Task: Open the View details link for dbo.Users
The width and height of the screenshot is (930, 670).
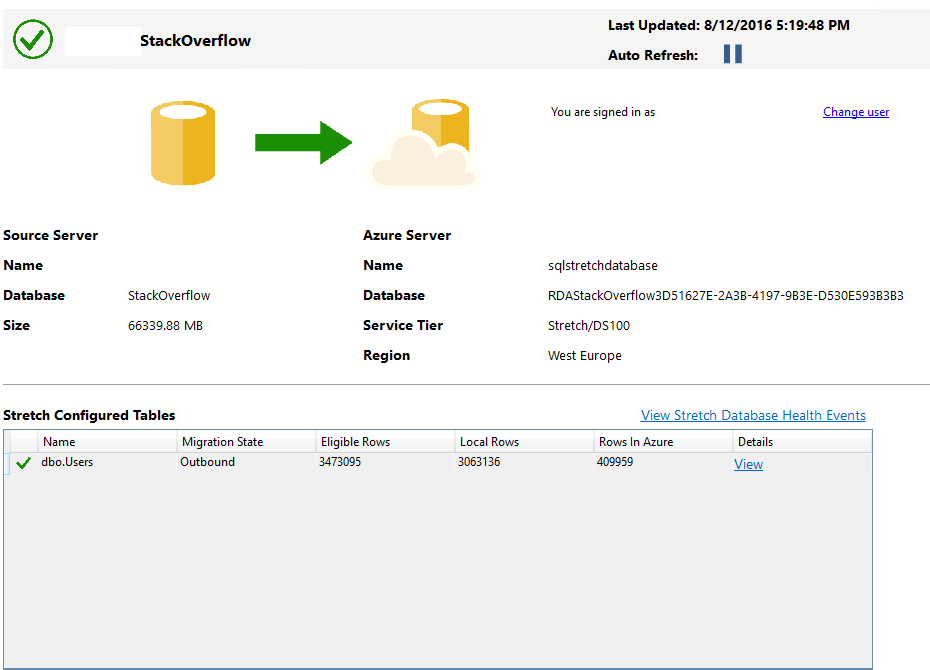Action: point(749,464)
